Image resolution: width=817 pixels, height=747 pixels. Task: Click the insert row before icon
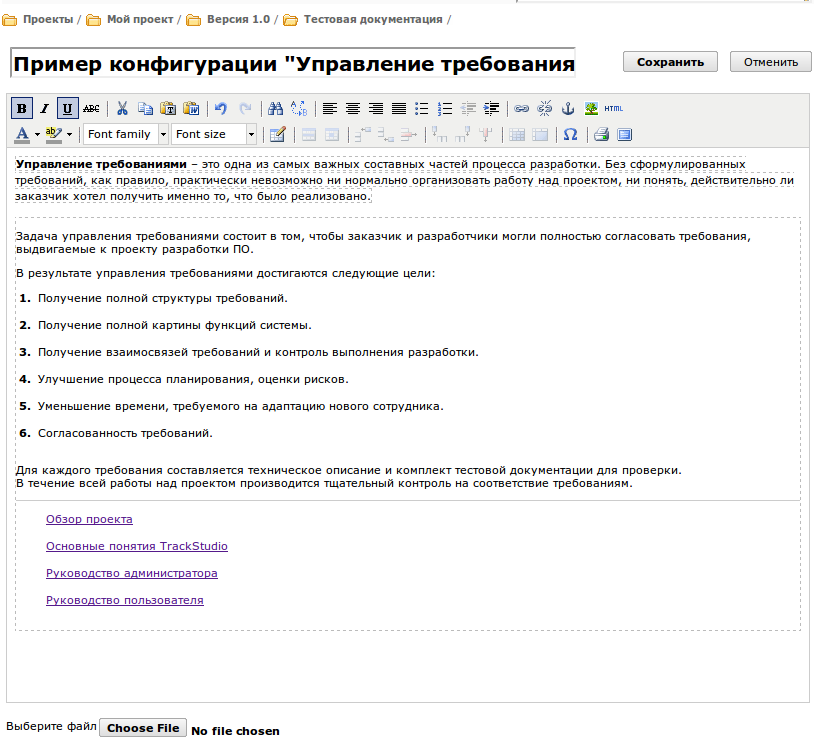pyautogui.click(x=363, y=134)
